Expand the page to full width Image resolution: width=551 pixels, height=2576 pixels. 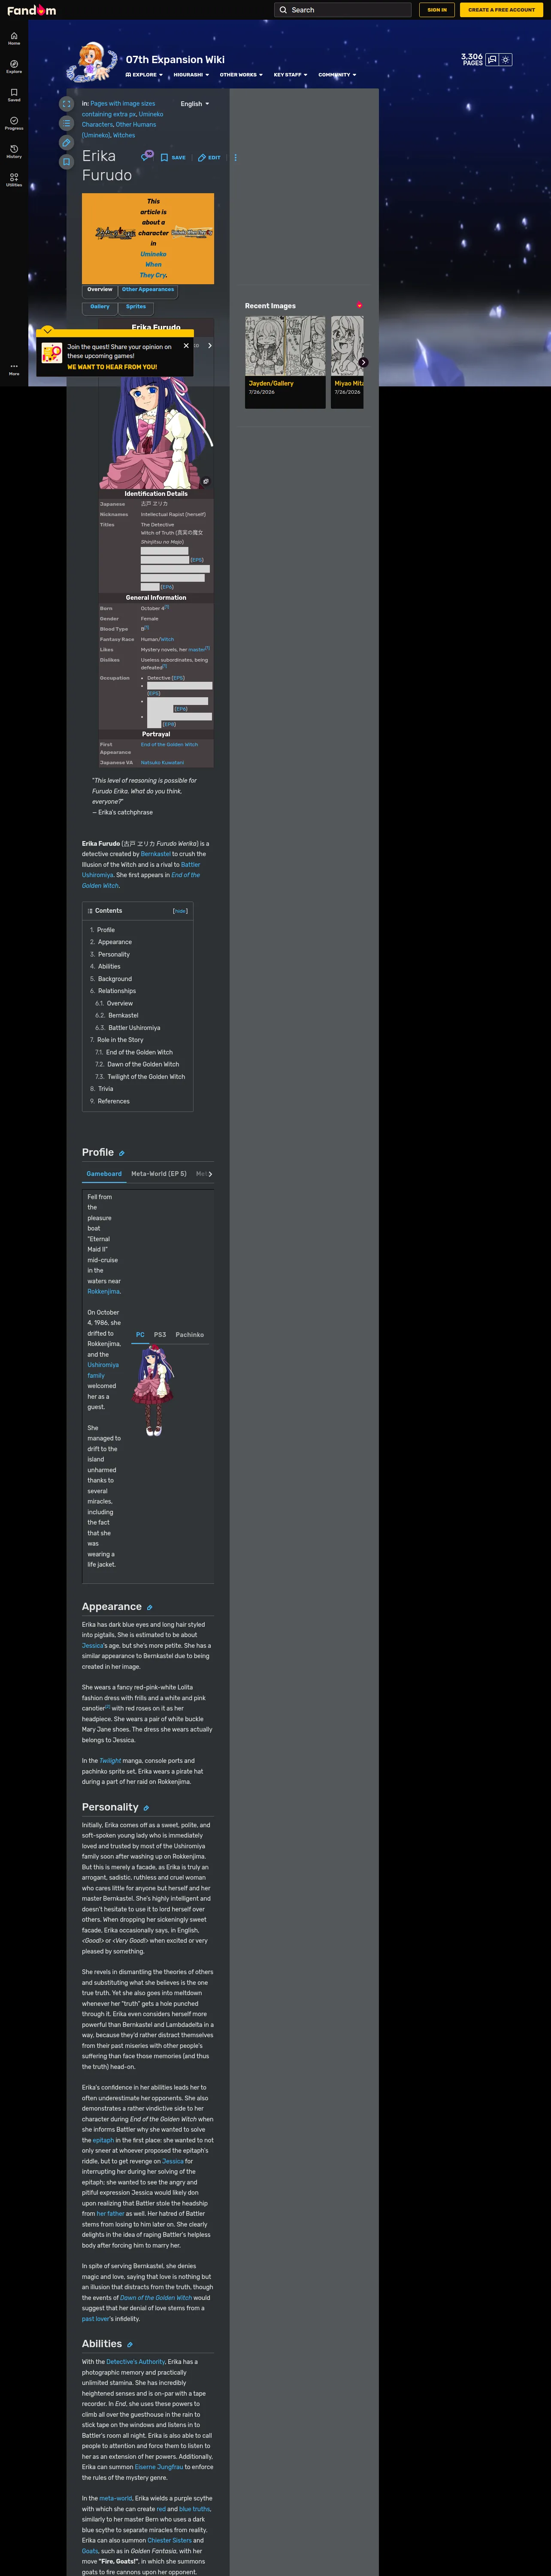click(66, 104)
